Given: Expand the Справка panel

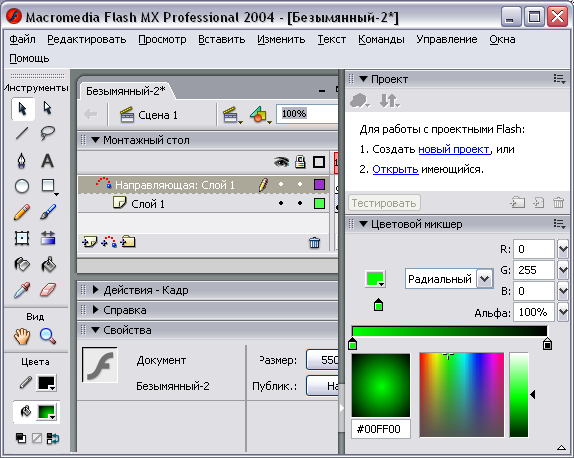Looking at the screenshot, I should pos(96,310).
